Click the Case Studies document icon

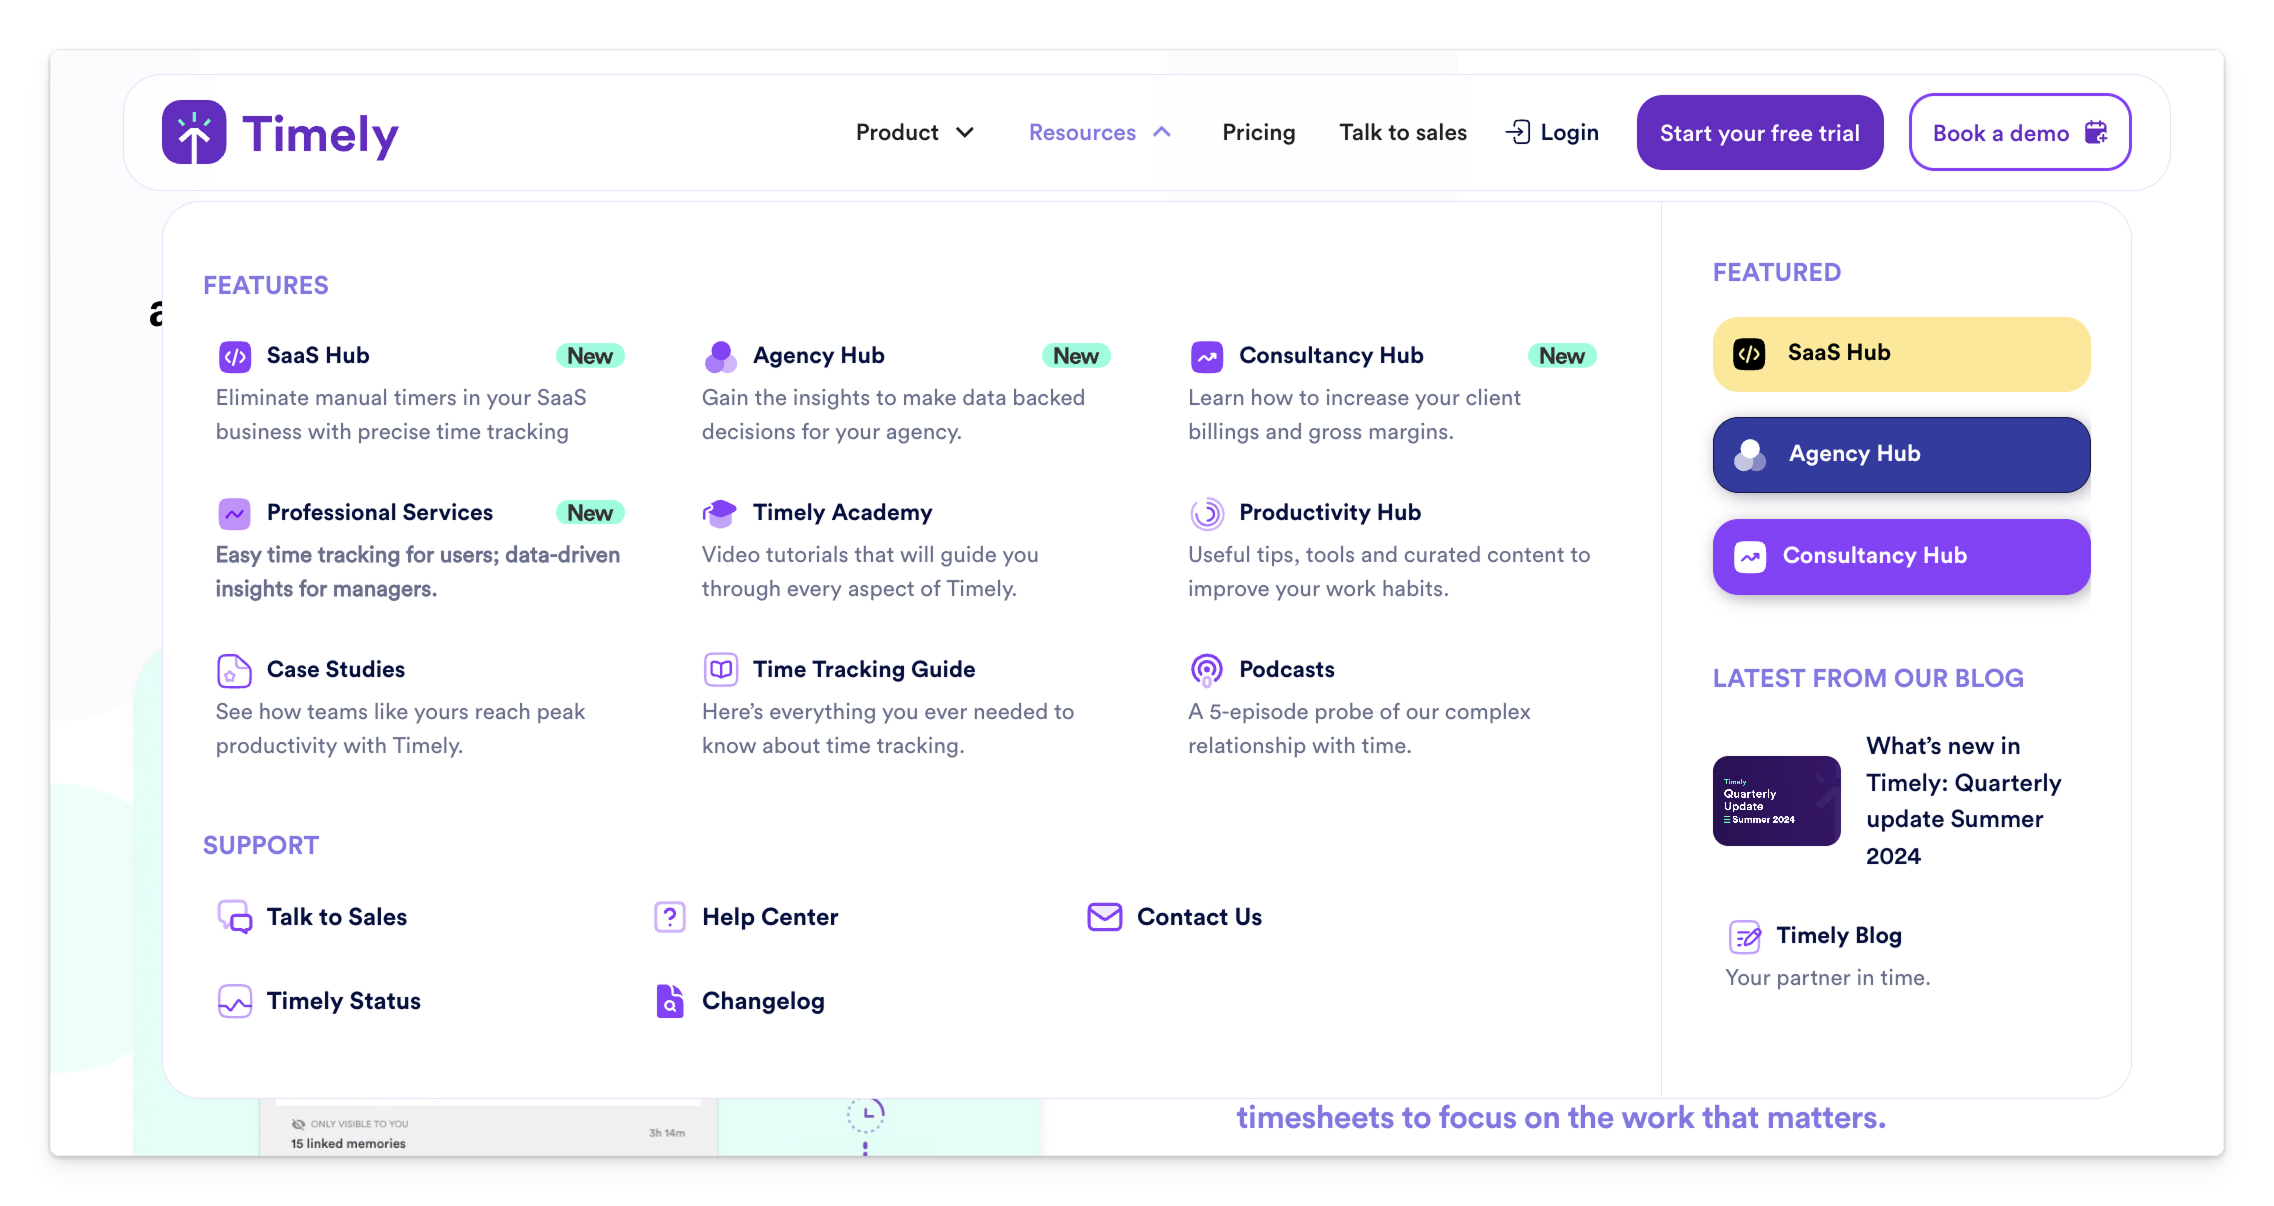pyautogui.click(x=234, y=670)
